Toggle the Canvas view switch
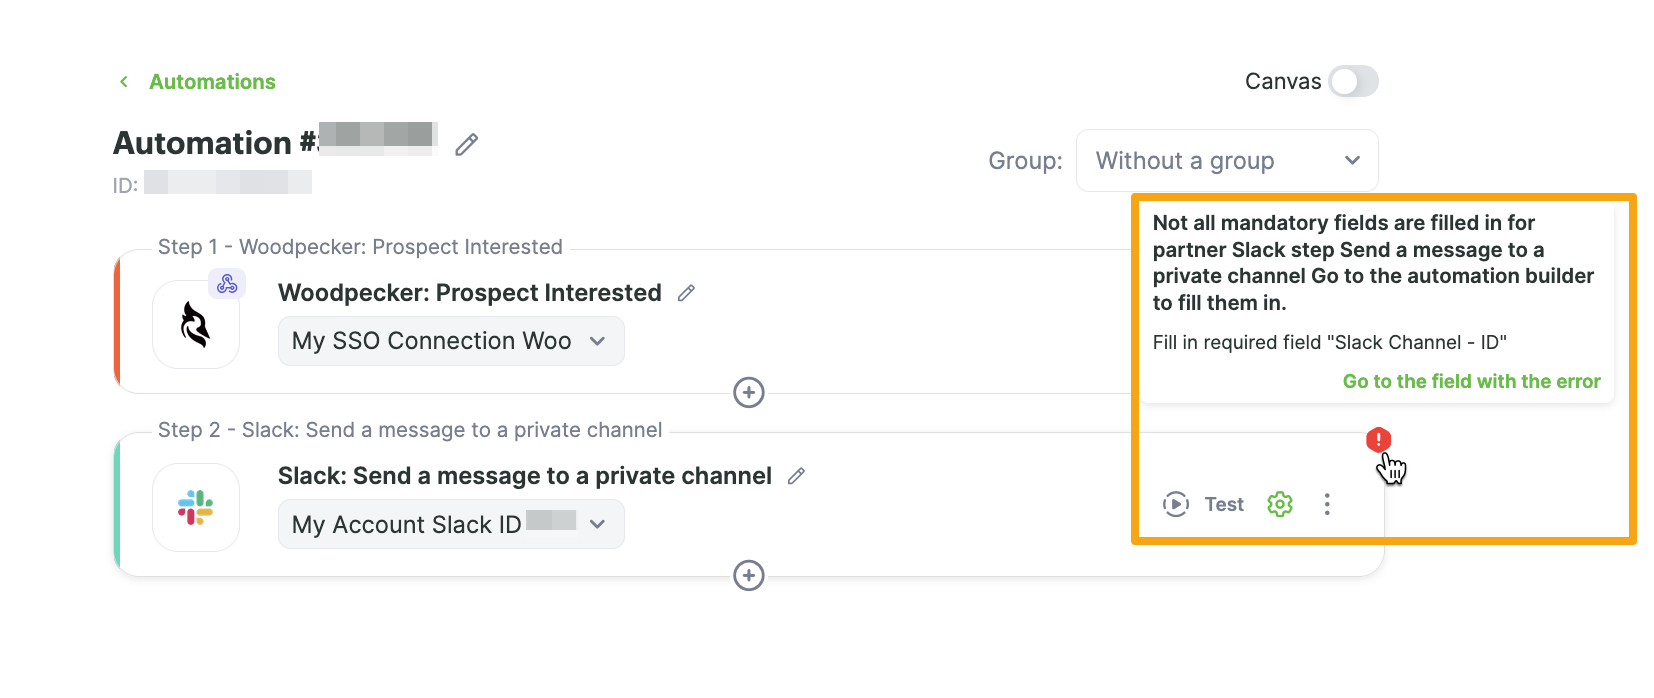 coord(1353,82)
